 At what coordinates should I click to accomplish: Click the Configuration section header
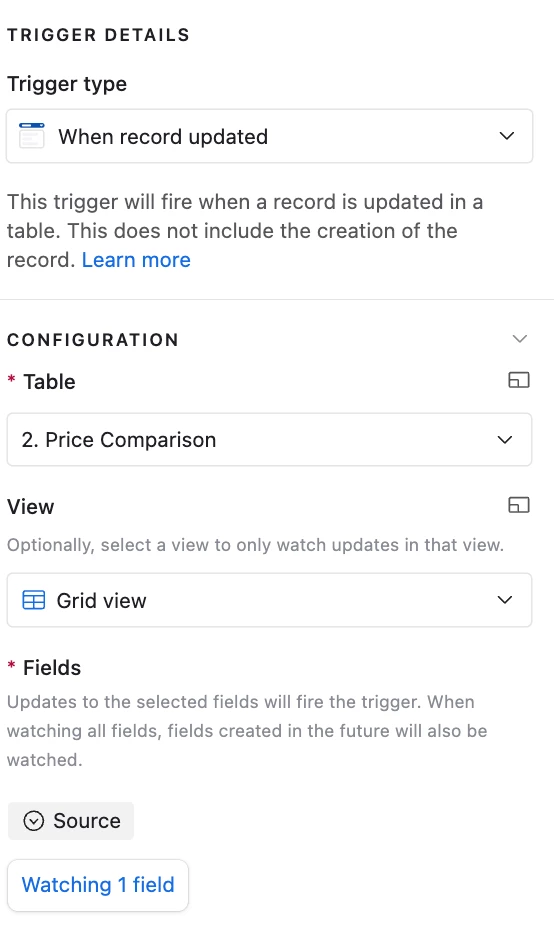pyautogui.click(x=93, y=340)
